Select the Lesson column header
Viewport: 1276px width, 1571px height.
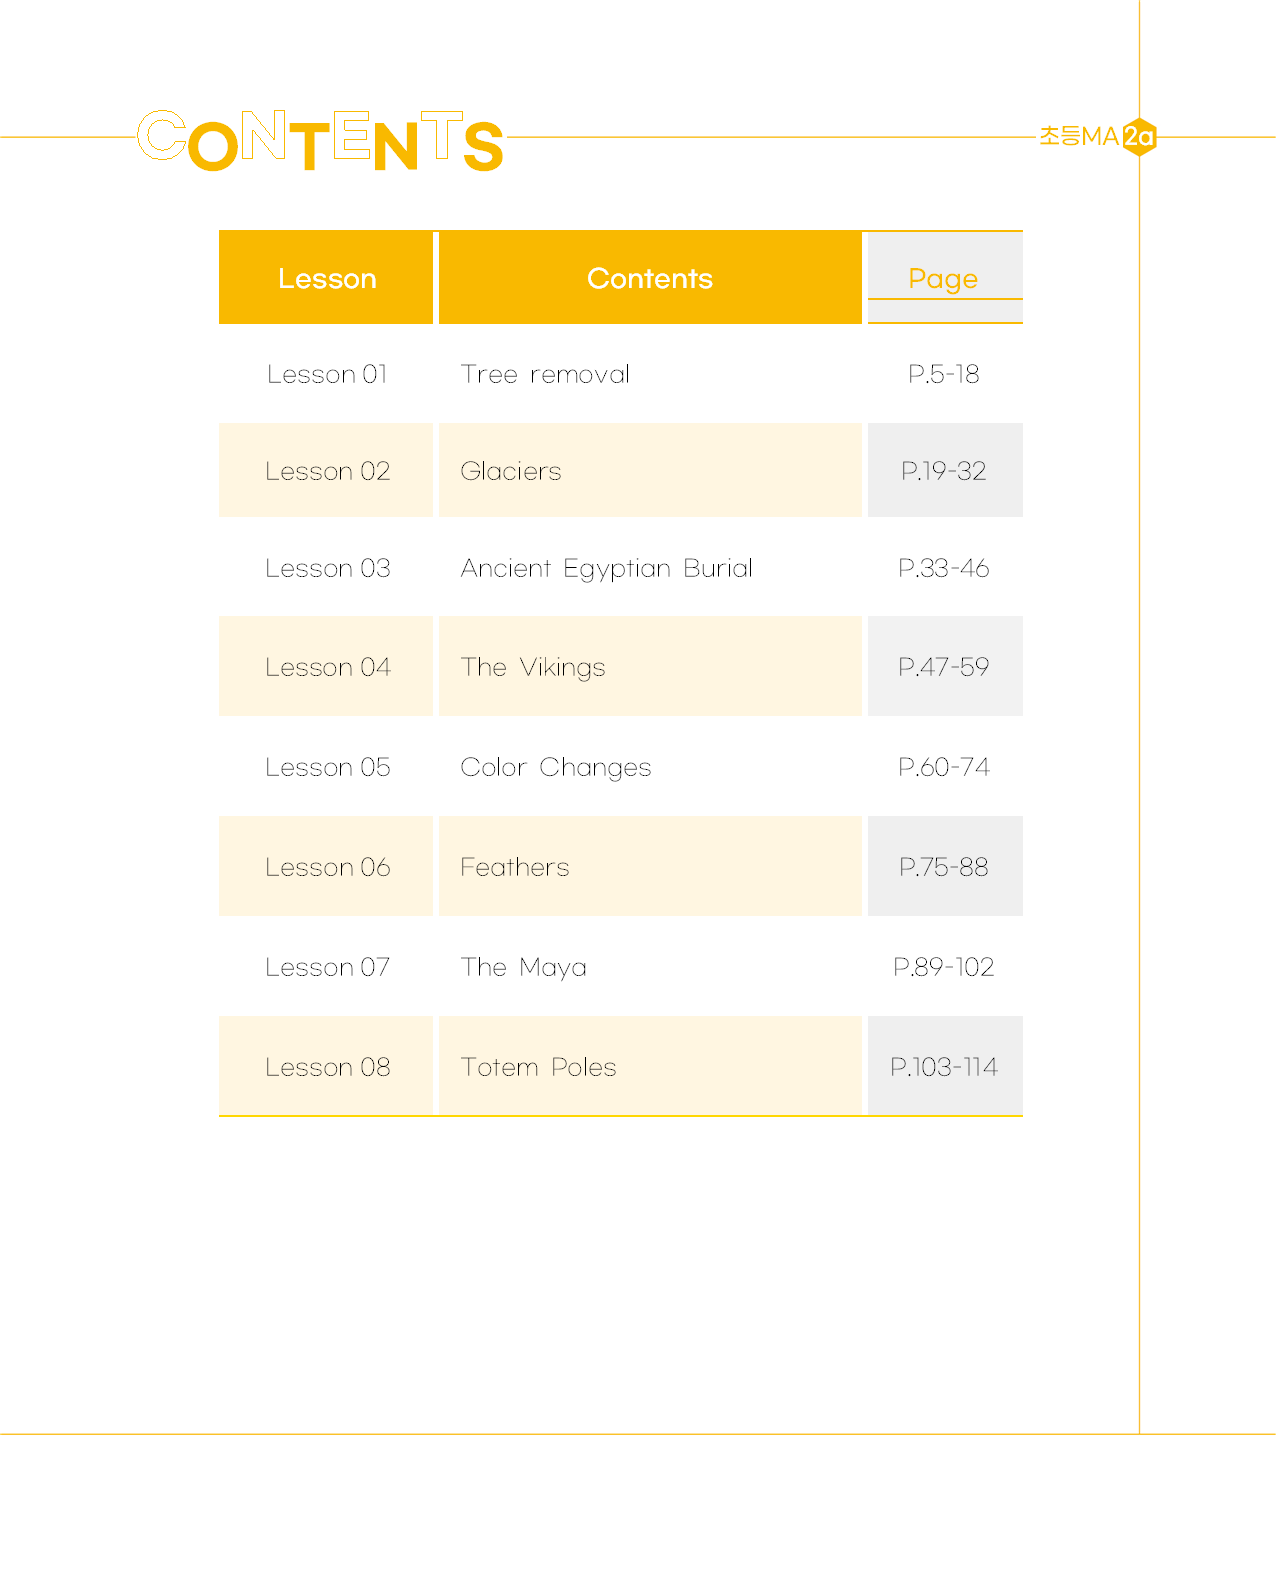(x=326, y=278)
